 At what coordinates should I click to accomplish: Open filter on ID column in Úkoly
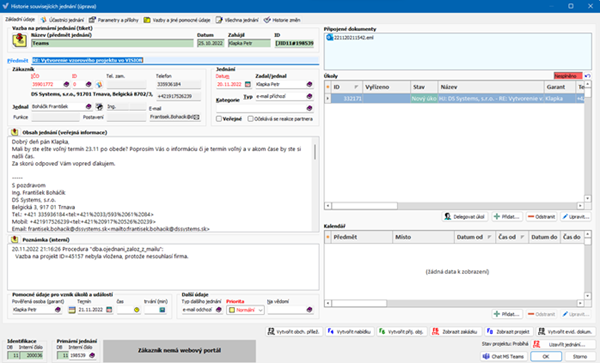click(x=356, y=87)
